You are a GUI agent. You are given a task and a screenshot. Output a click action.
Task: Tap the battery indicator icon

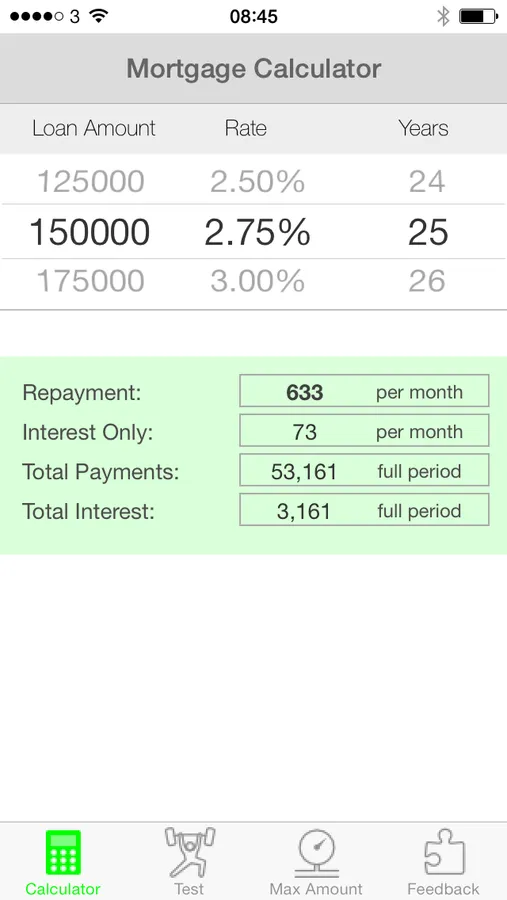pos(478,16)
